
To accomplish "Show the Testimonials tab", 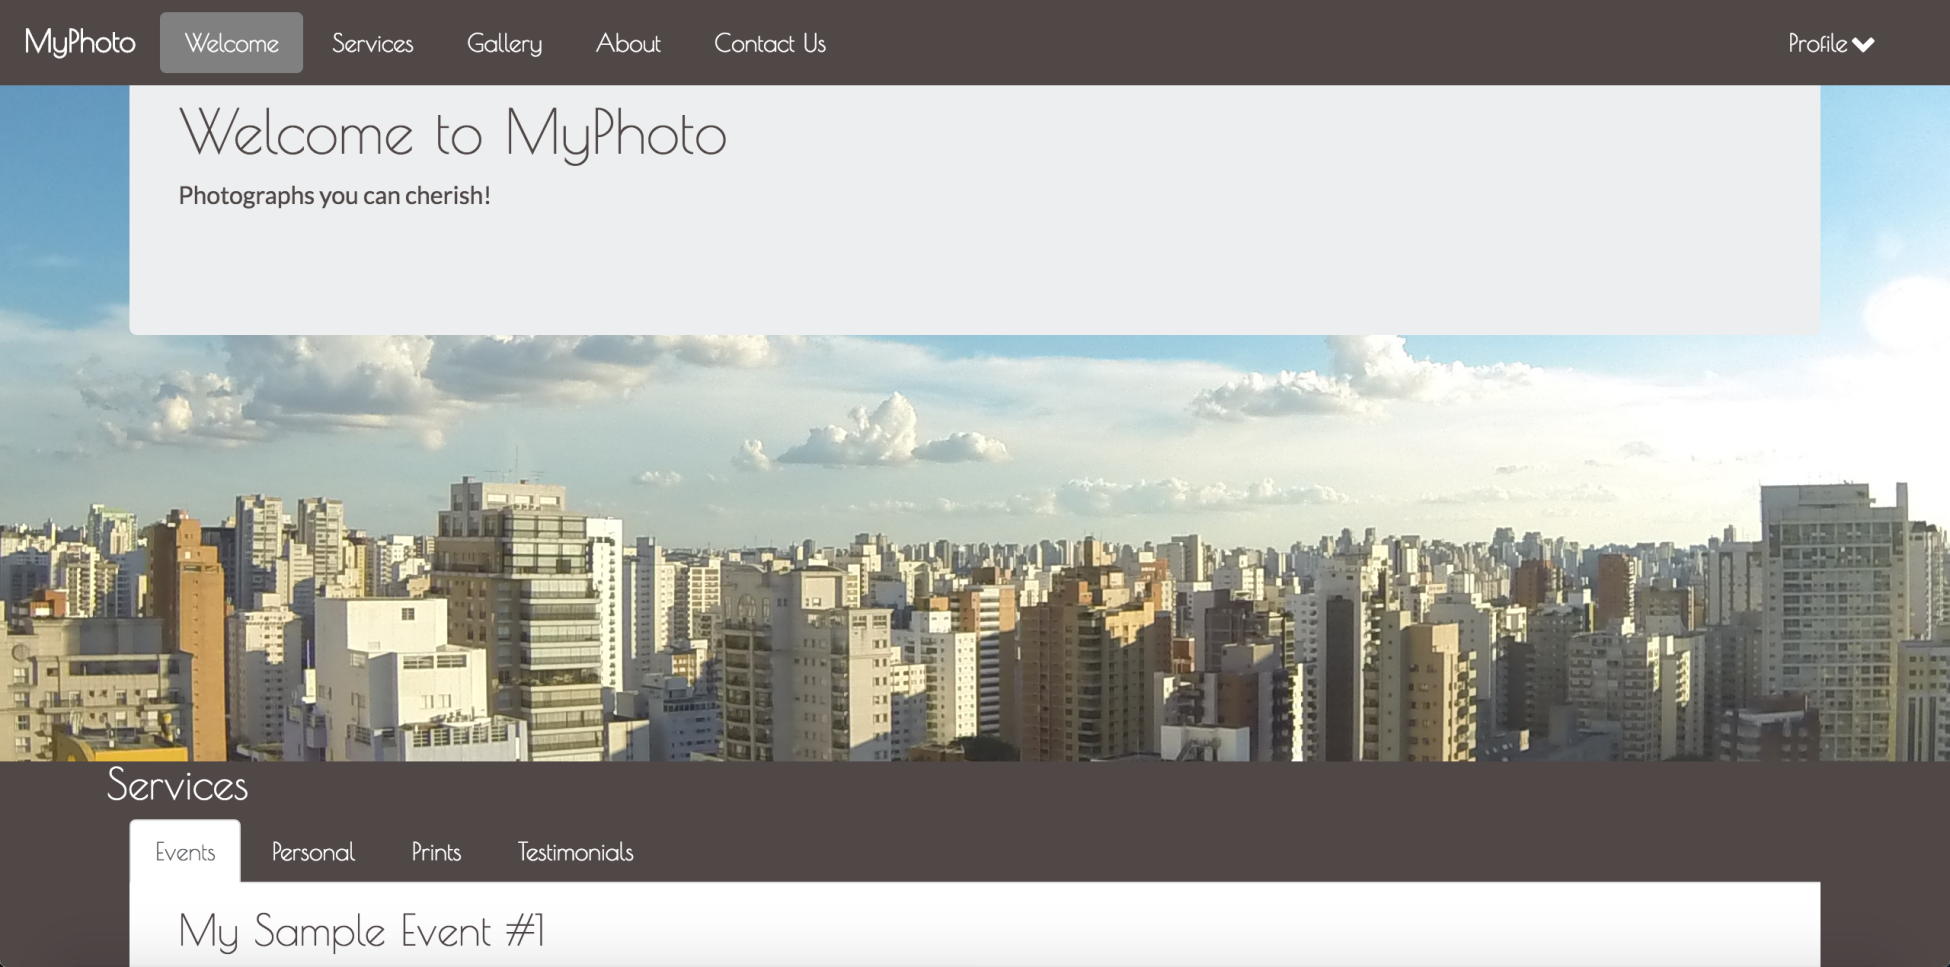I will [x=575, y=852].
